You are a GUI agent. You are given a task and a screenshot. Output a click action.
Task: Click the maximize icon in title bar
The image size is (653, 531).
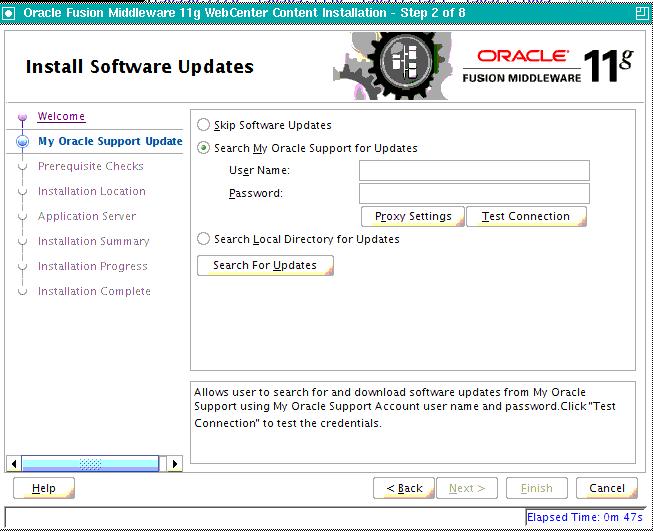pos(642,13)
